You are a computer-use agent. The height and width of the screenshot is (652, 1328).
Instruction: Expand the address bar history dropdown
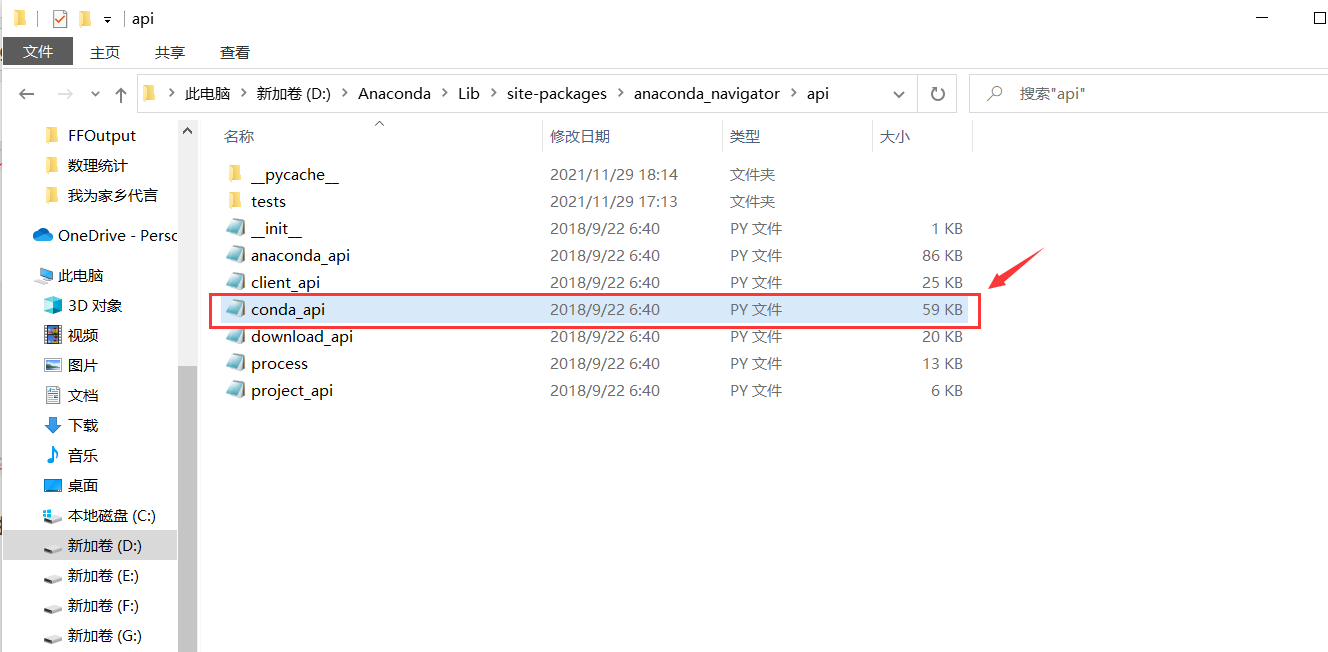point(899,94)
